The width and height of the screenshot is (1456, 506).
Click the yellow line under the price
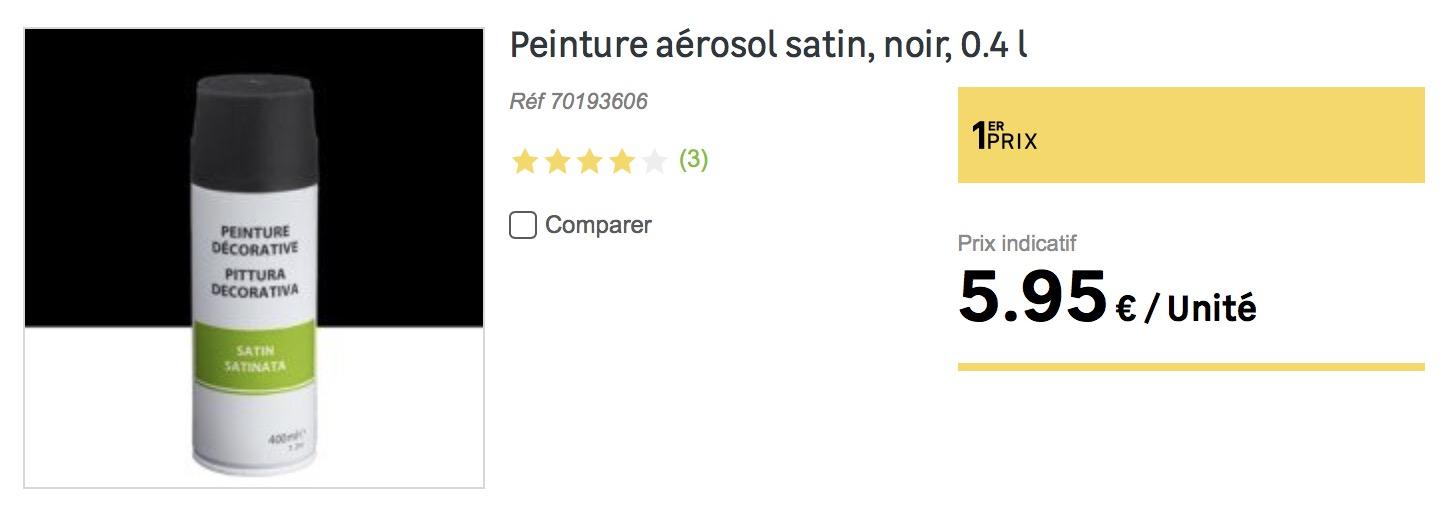(1191, 367)
